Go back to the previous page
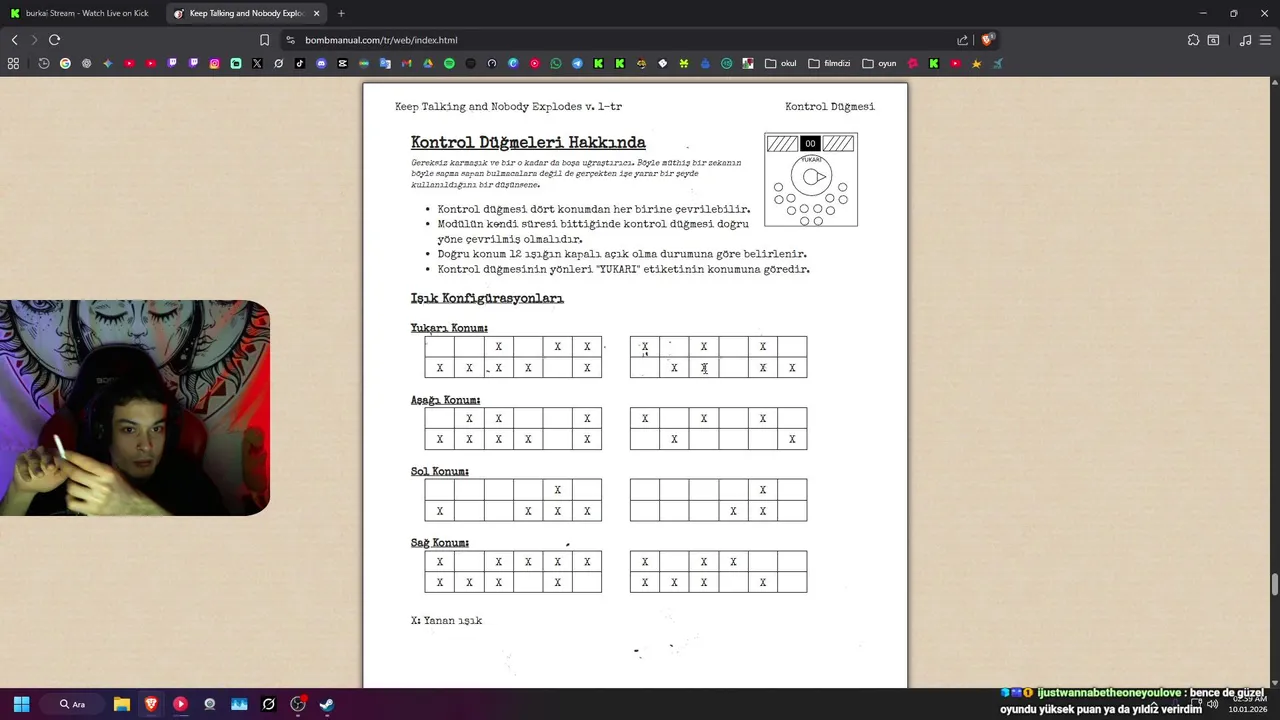 click(14, 40)
